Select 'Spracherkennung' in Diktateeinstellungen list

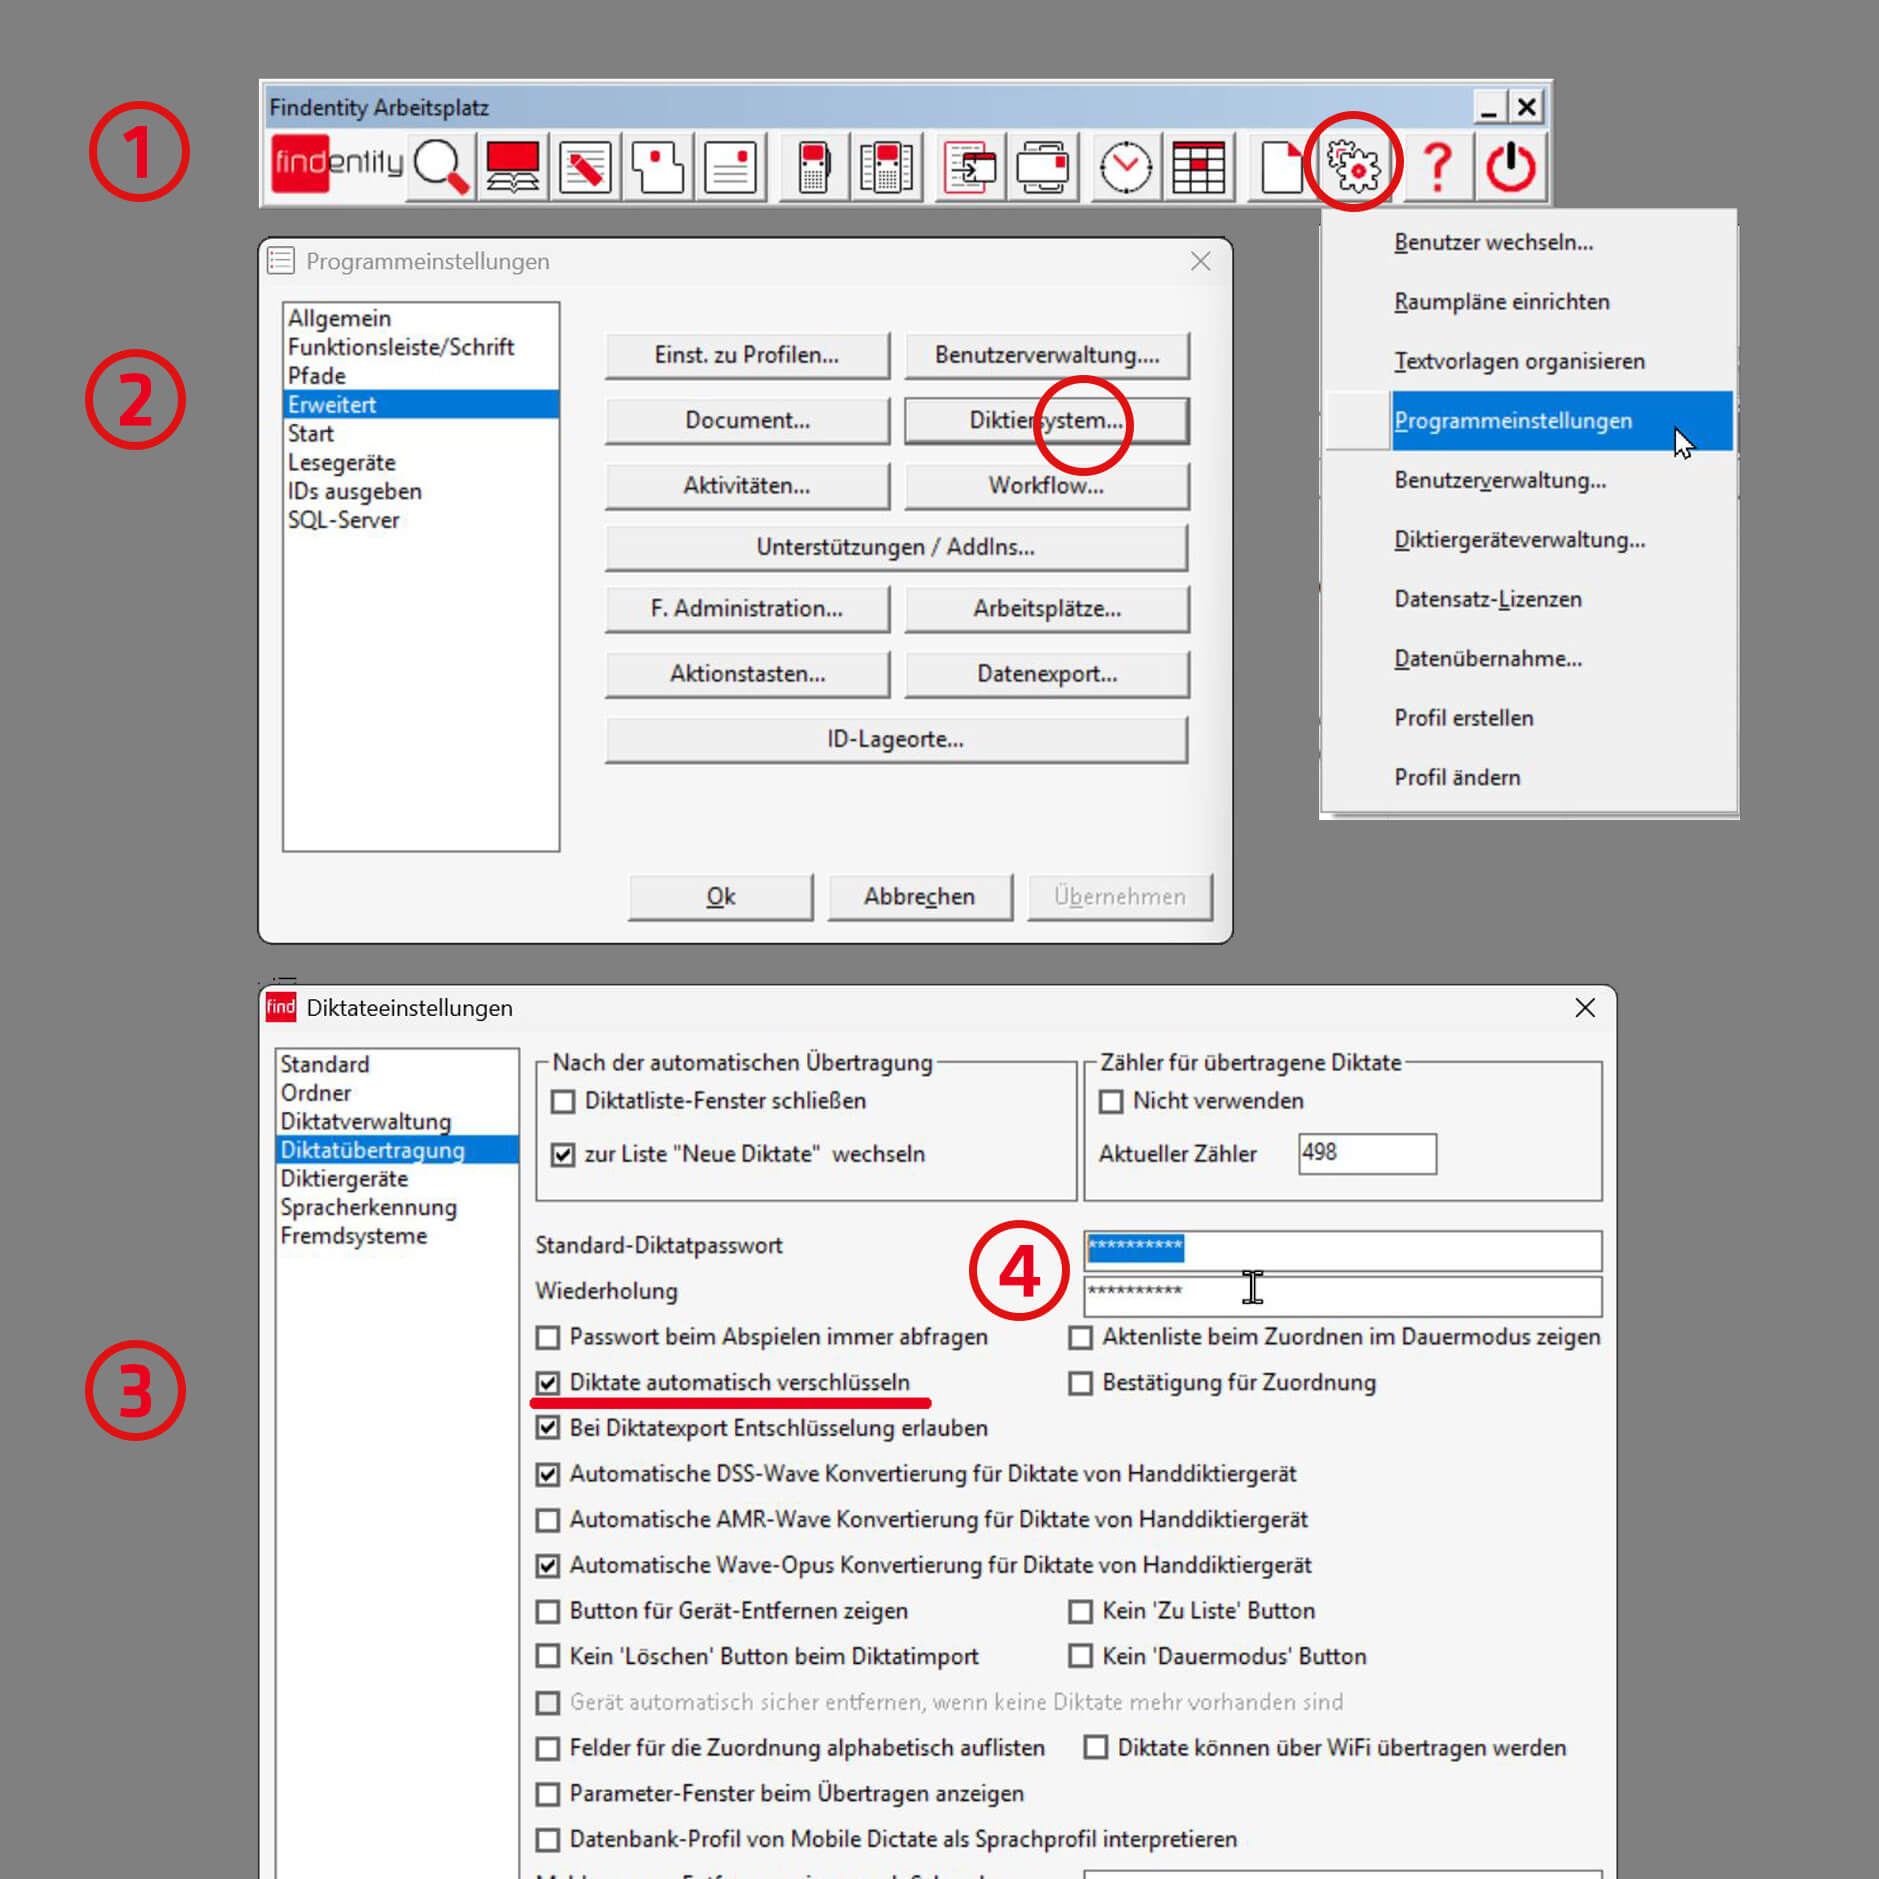(368, 1207)
